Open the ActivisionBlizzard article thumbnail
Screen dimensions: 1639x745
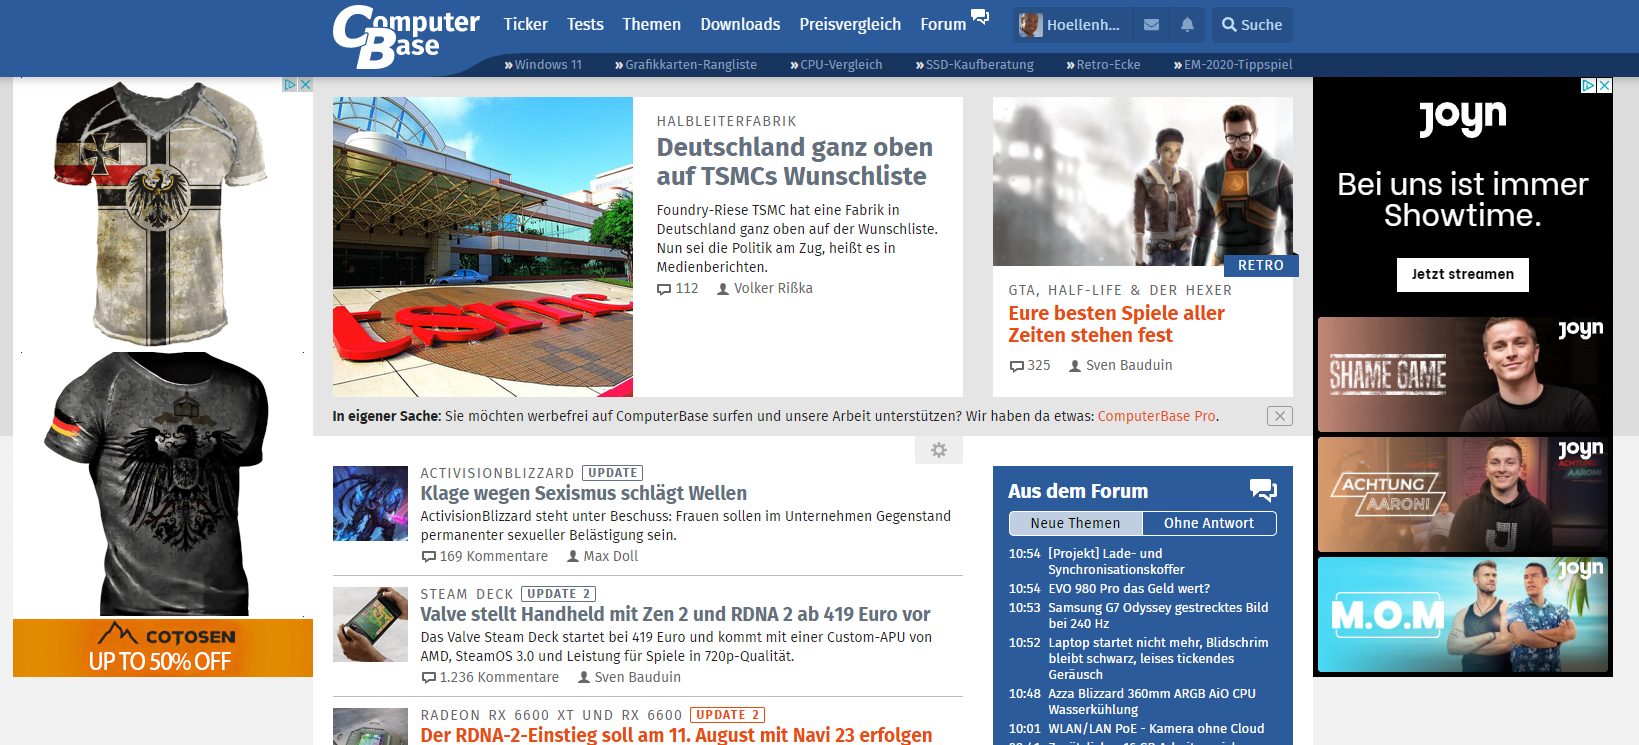pyautogui.click(x=370, y=504)
